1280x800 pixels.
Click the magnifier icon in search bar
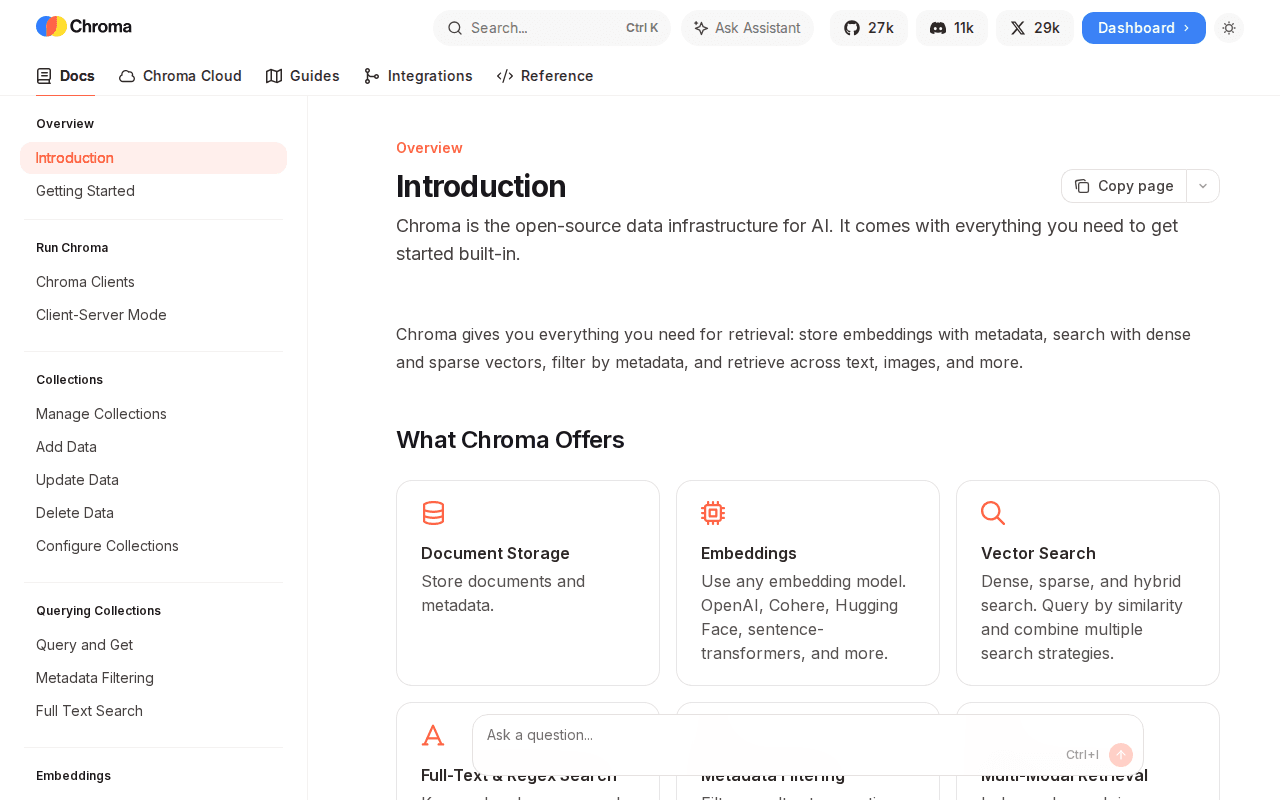coord(454,28)
